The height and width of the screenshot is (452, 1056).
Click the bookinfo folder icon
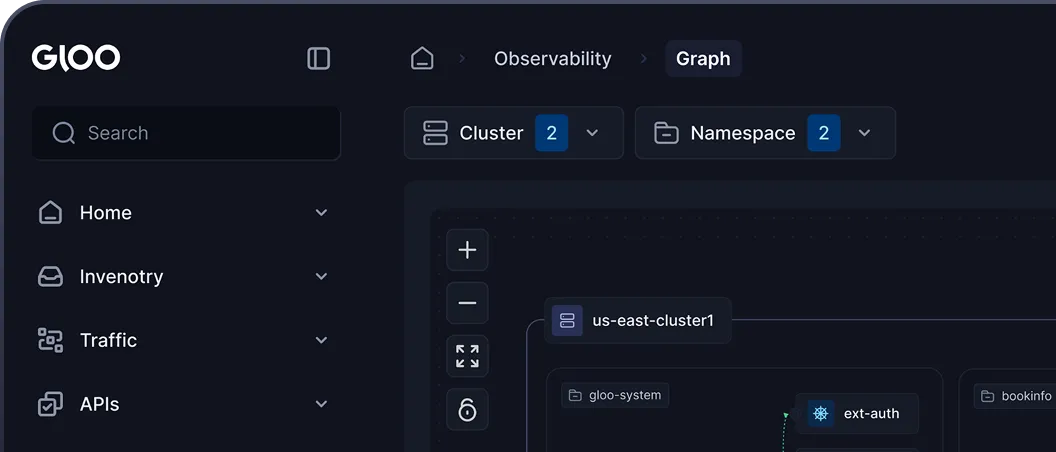[987, 396]
